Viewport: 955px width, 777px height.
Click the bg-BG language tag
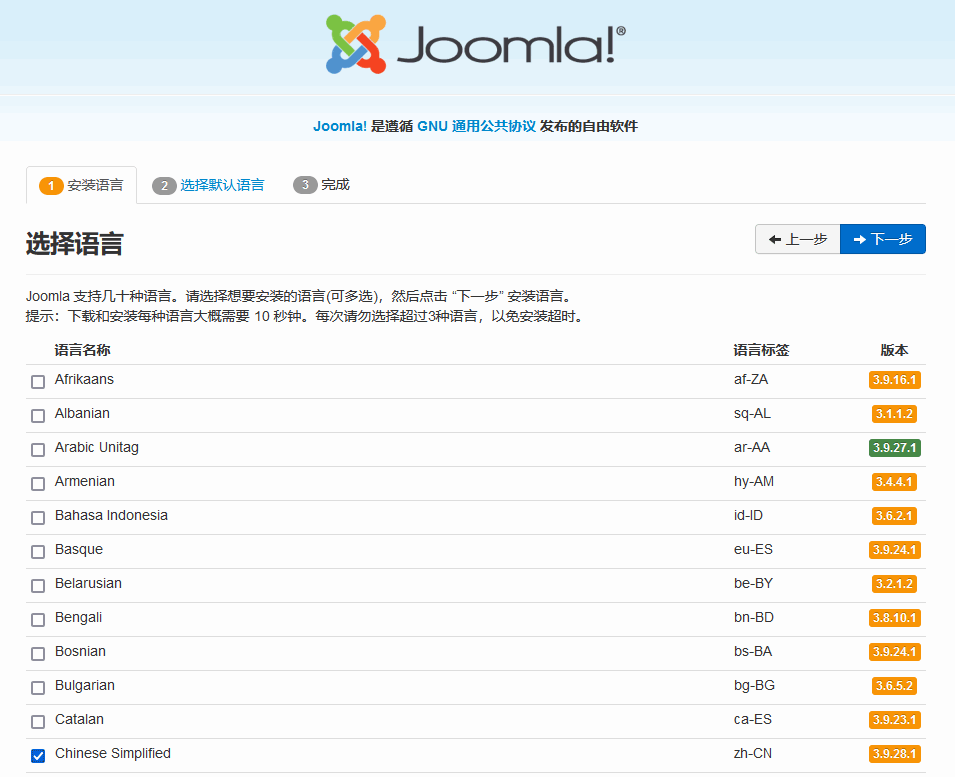tap(755, 686)
